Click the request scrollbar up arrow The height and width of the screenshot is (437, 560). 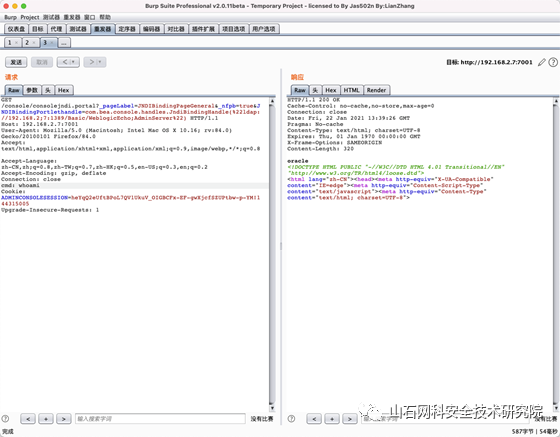[272, 101]
